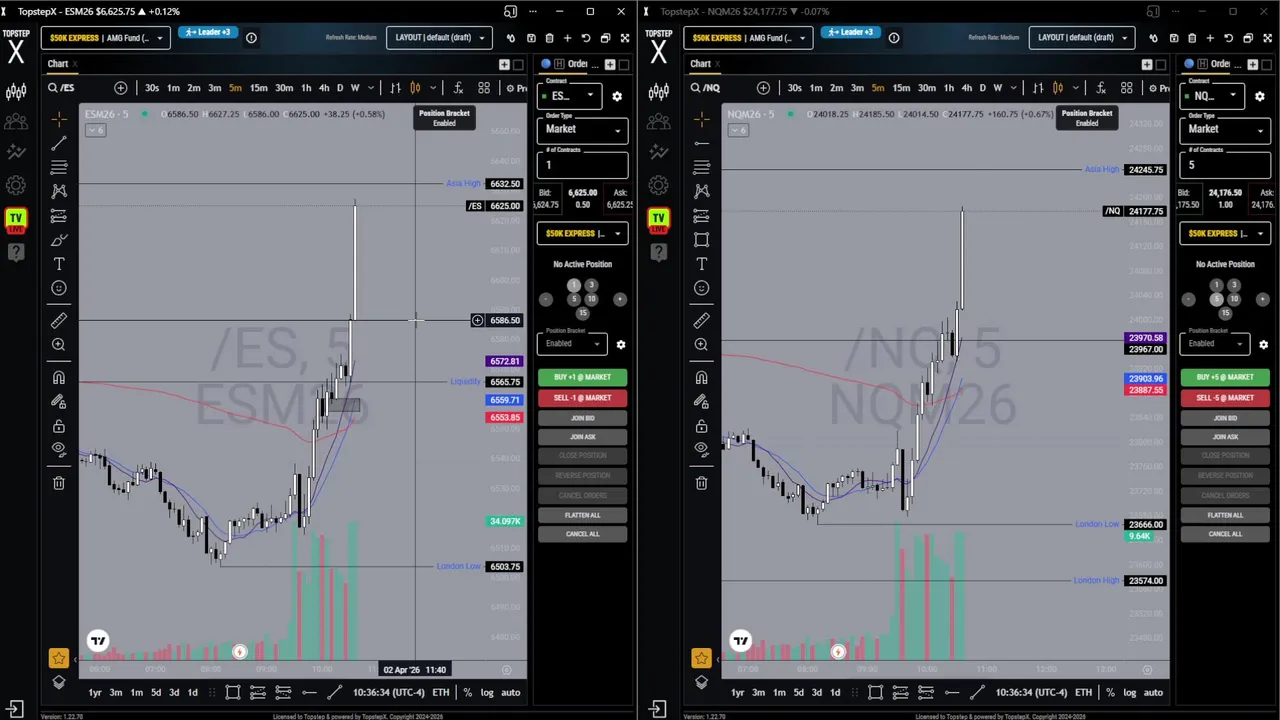Open the chart layout grid icon in ES chart

[484, 88]
